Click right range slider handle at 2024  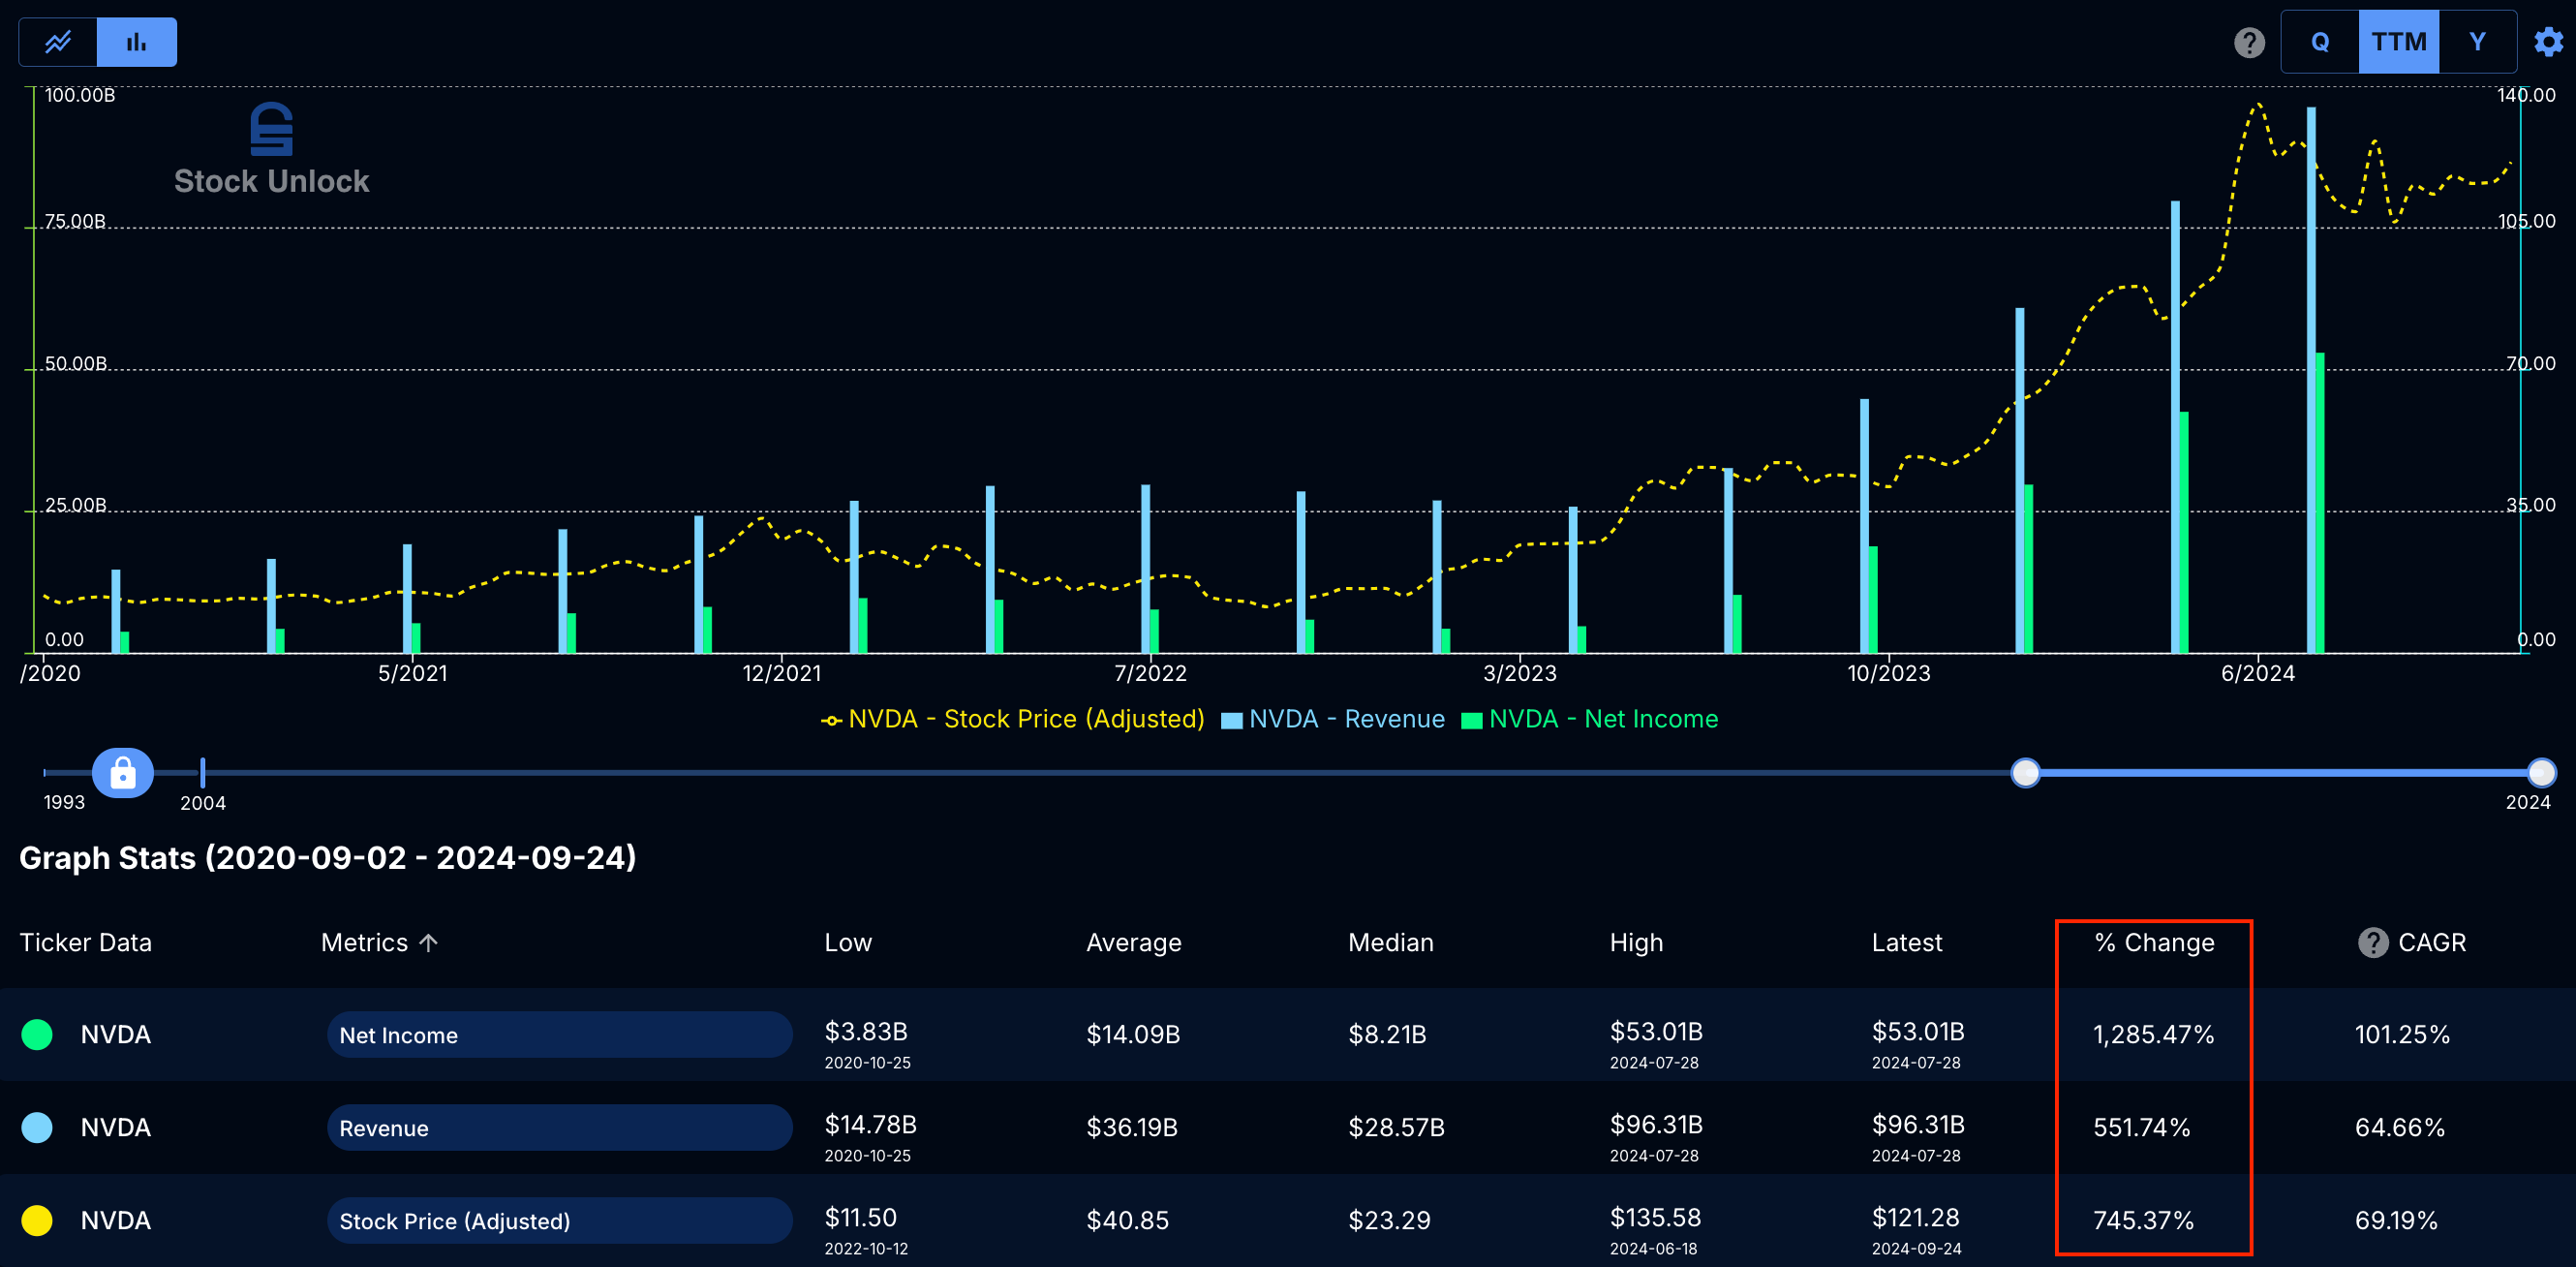[2541, 773]
